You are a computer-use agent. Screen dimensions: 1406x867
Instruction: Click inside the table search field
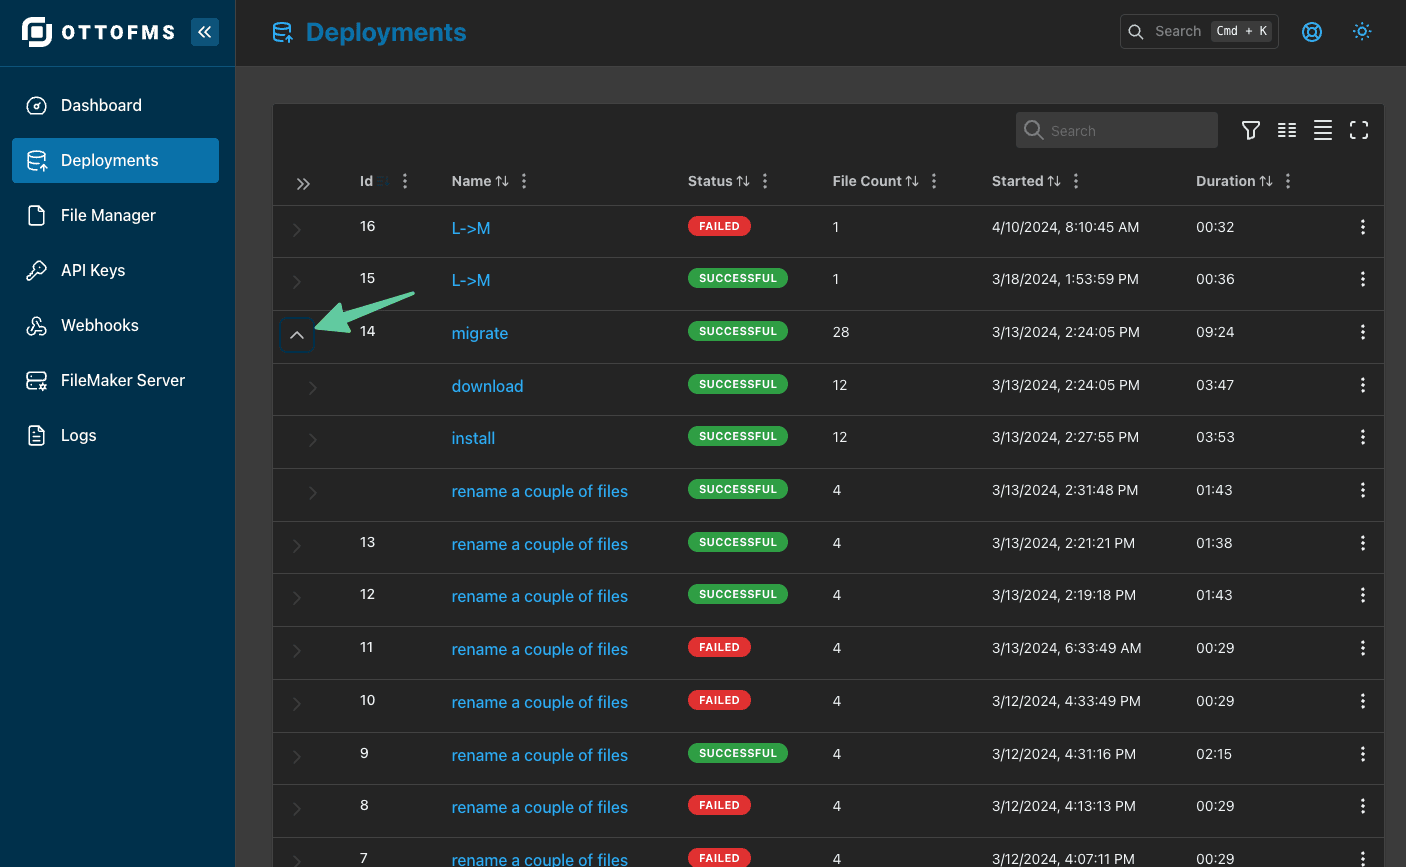click(1117, 130)
